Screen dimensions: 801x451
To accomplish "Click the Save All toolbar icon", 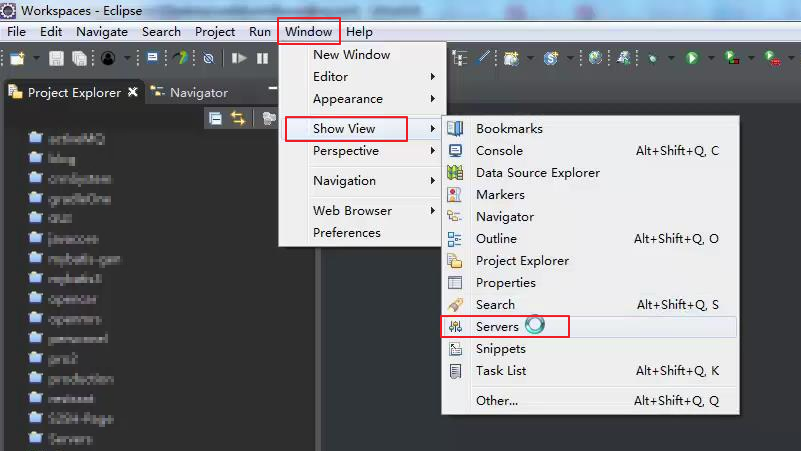I will coord(79,58).
